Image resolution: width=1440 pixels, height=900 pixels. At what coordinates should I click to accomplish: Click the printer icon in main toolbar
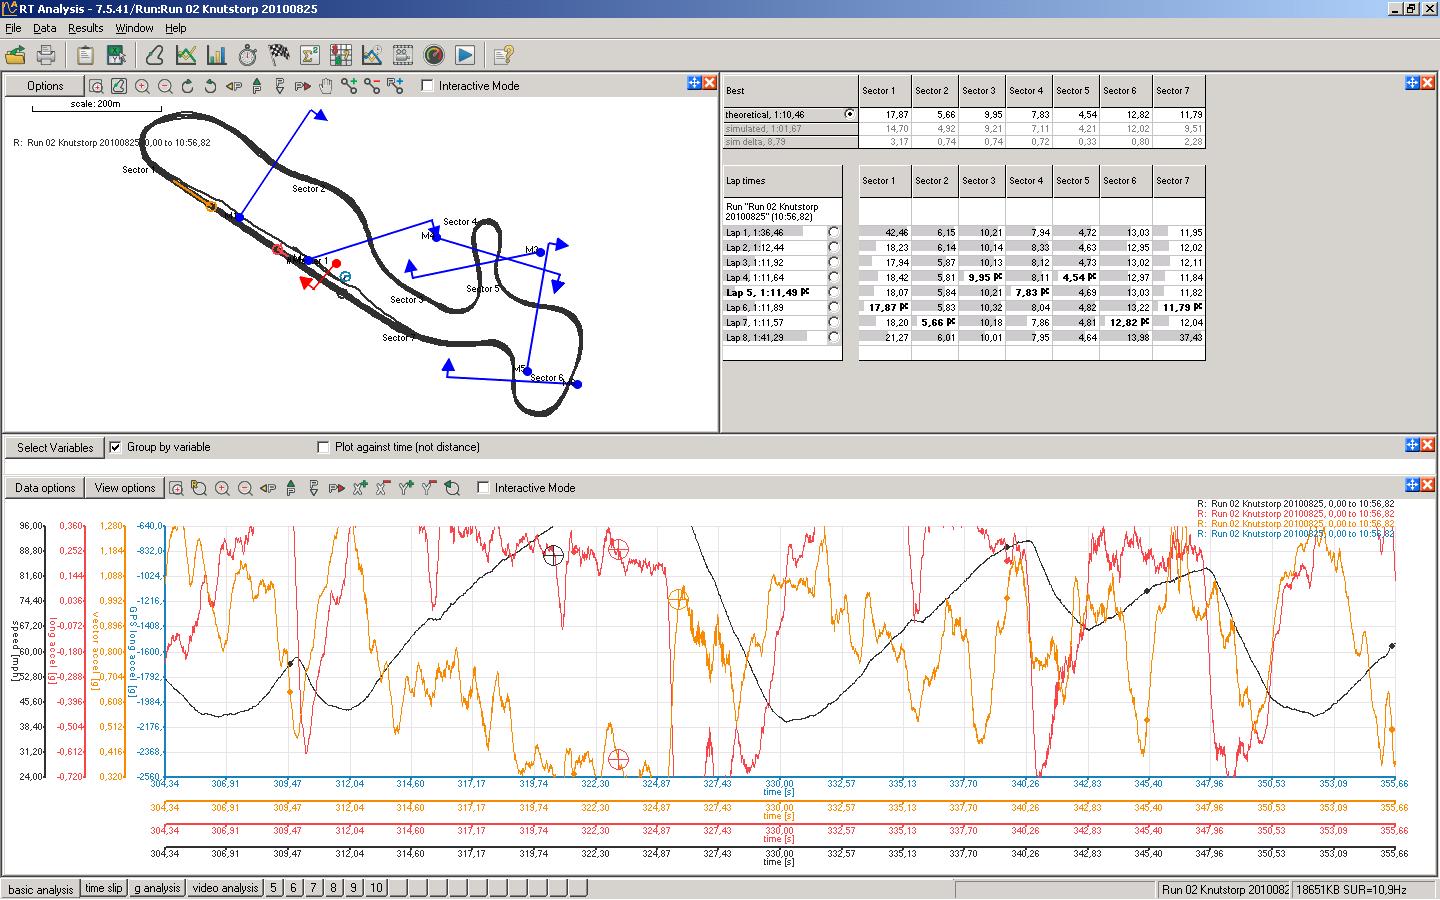click(46, 55)
